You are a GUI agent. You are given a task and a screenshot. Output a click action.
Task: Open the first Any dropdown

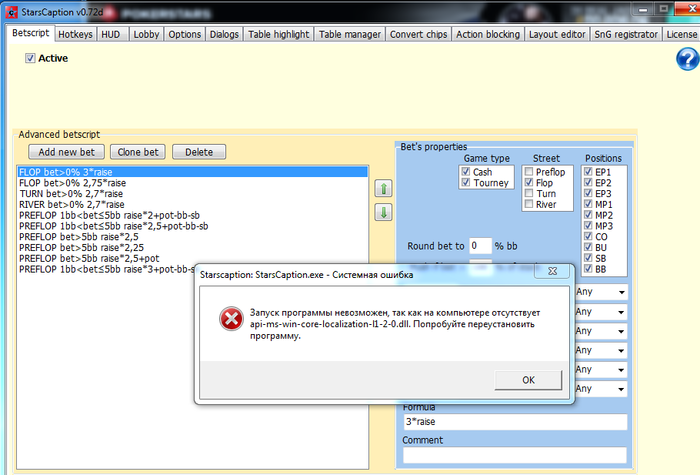pos(601,292)
